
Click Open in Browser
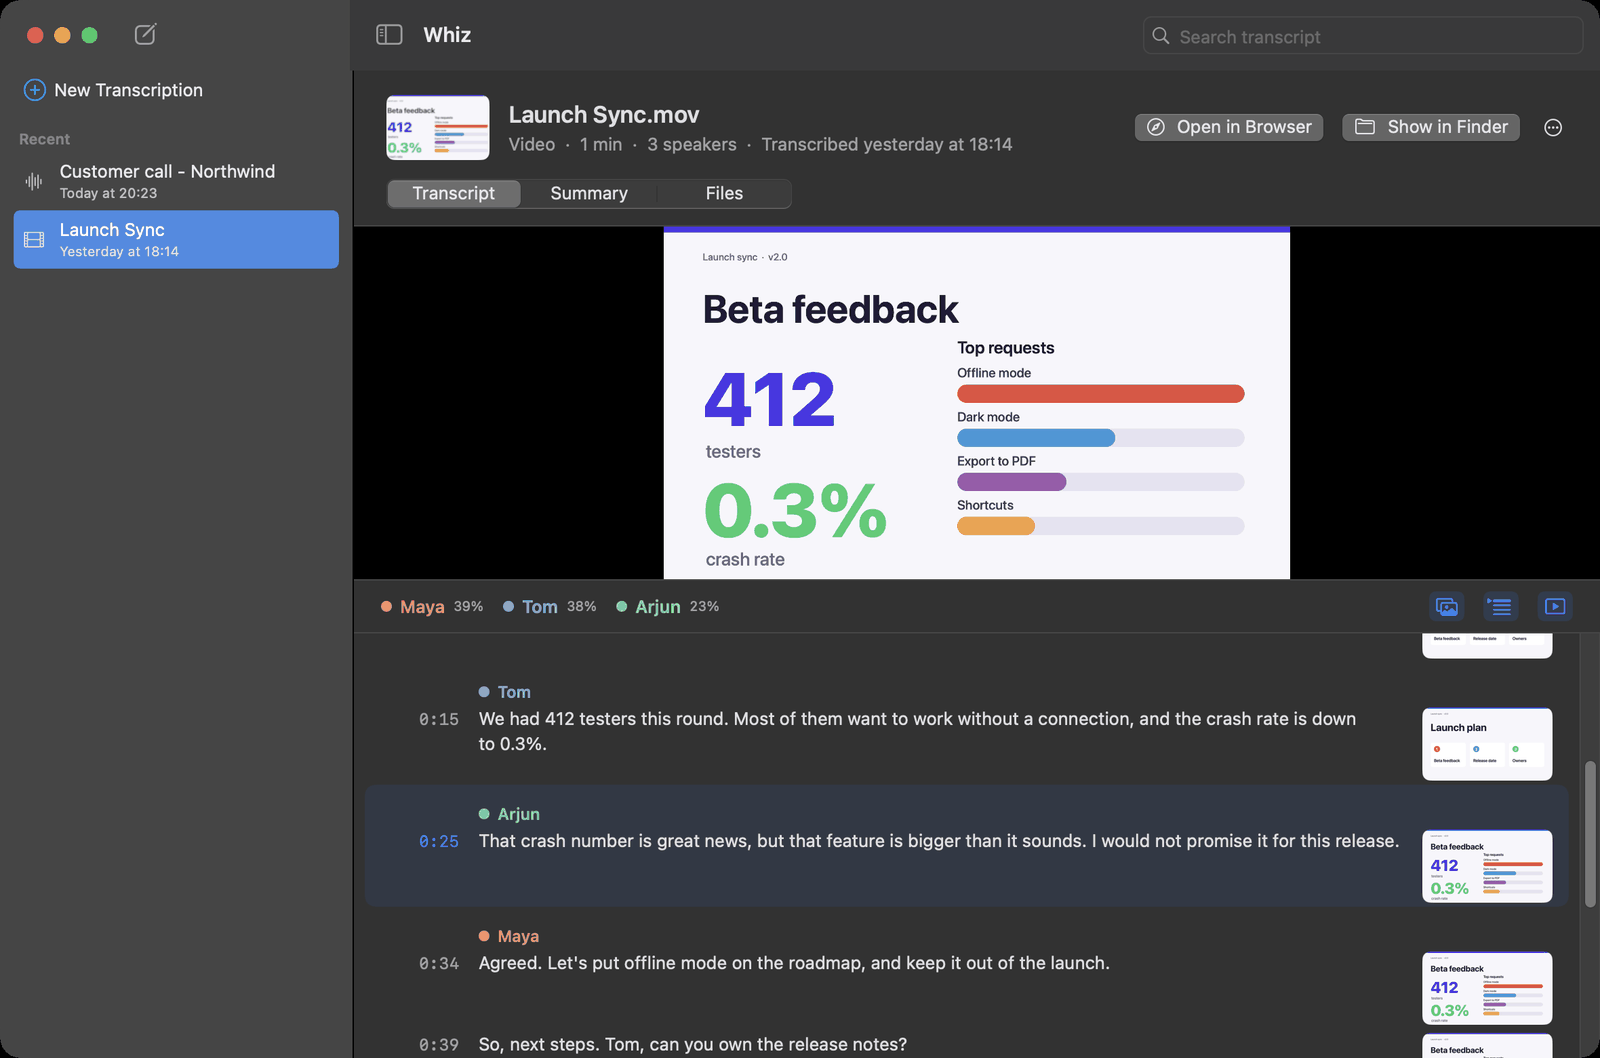[x=1229, y=127]
